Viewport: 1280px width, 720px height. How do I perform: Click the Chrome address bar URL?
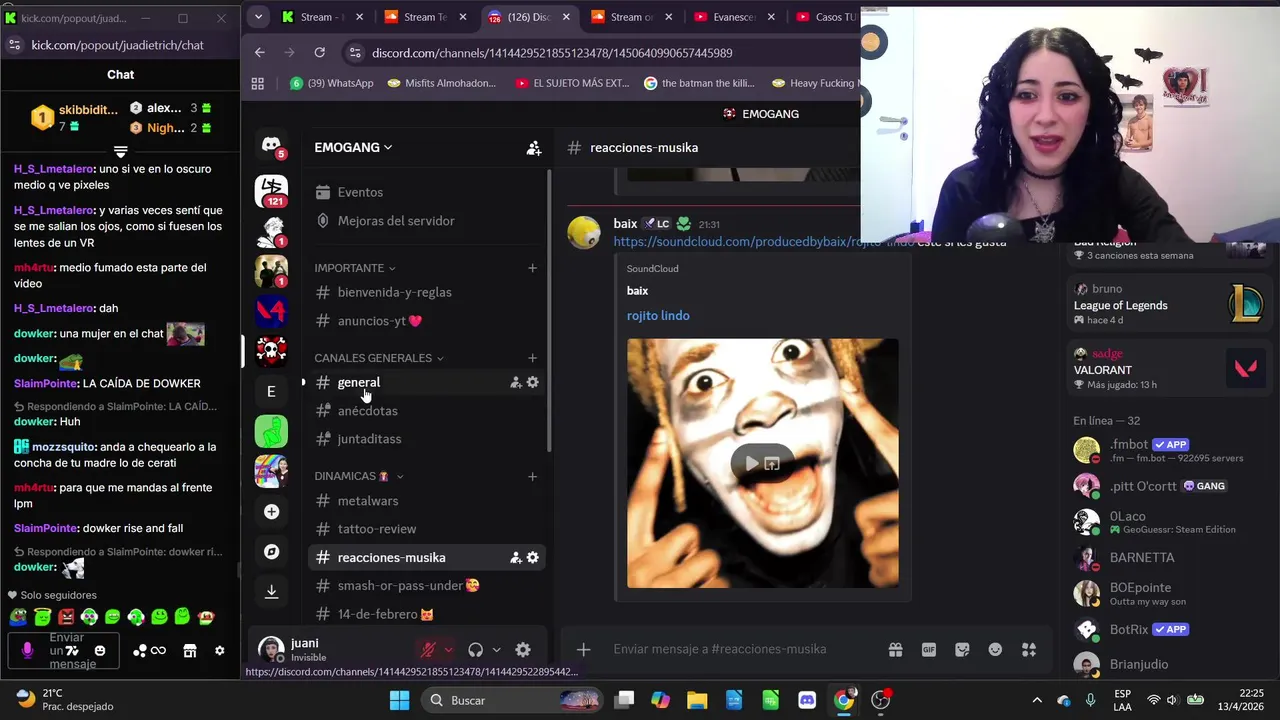coord(552,53)
